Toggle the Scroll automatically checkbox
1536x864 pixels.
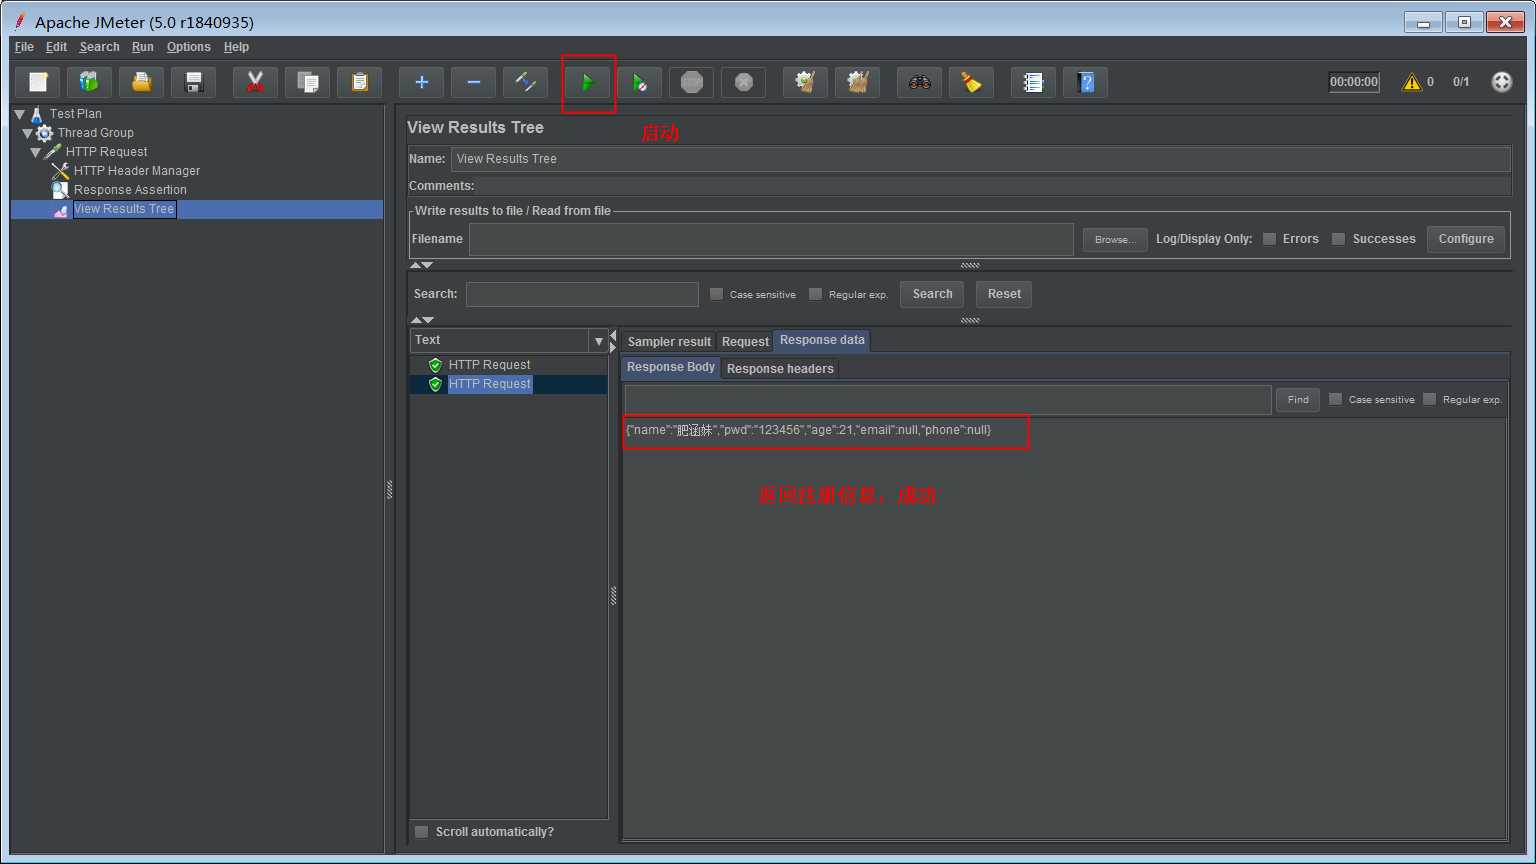click(422, 832)
